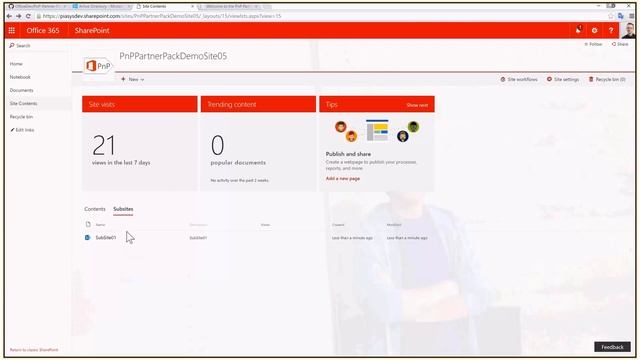Close the Site Contents browser tab

tap(192, 7)
